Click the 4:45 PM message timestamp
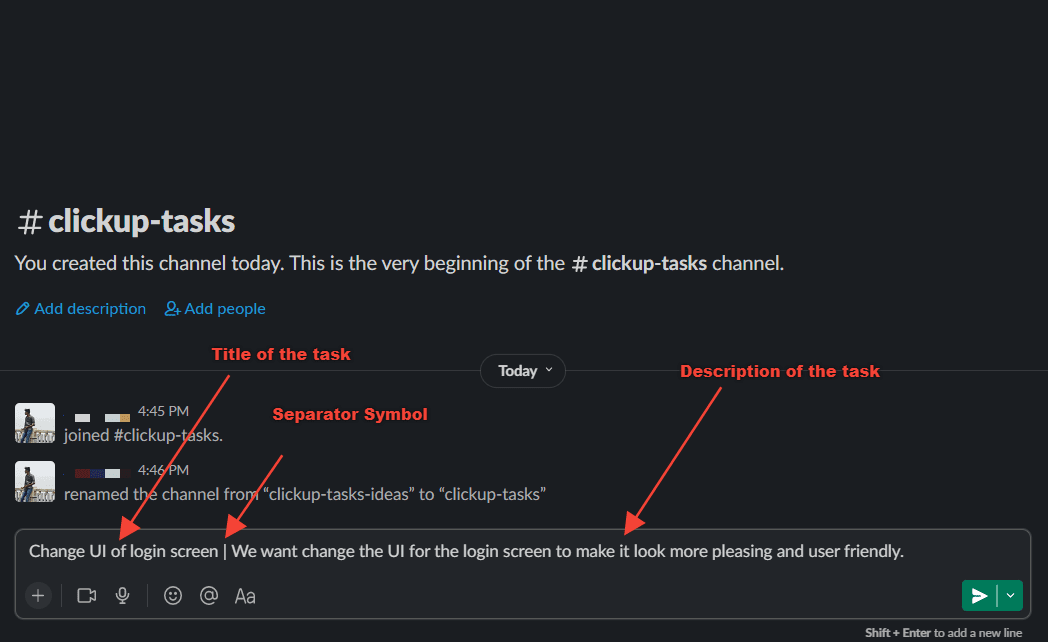 coord(163,412)
